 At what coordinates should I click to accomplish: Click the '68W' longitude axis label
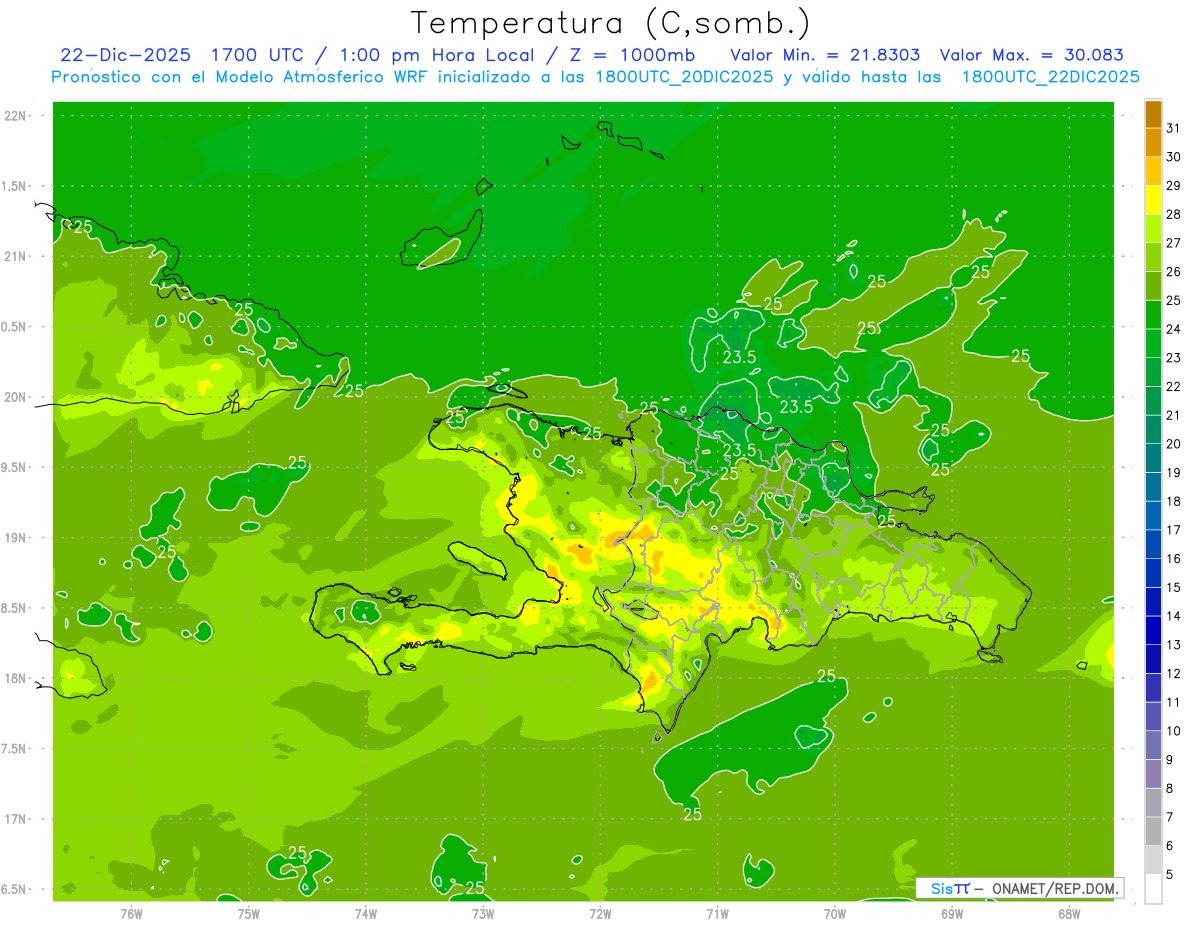point(1069,913)
